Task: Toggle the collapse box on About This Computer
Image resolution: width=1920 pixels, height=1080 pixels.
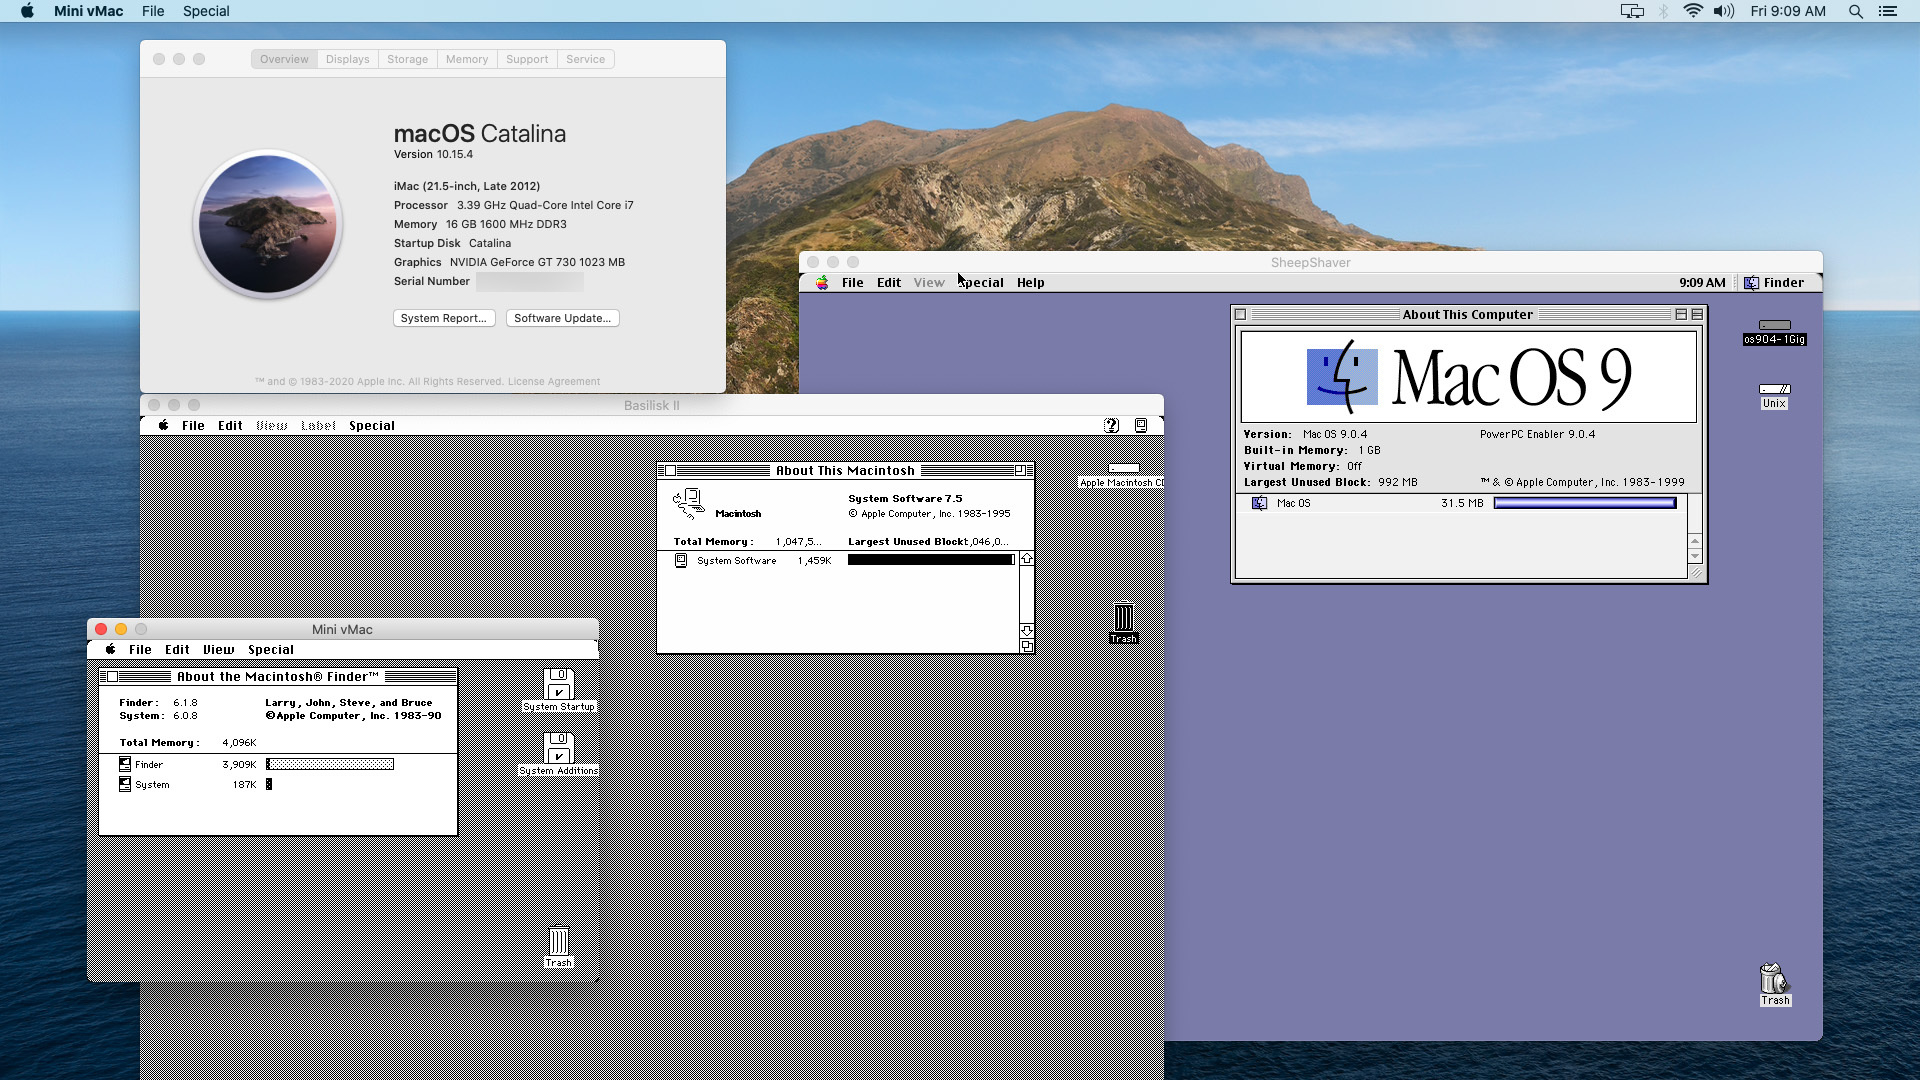Action: [x=1697, y=314]
